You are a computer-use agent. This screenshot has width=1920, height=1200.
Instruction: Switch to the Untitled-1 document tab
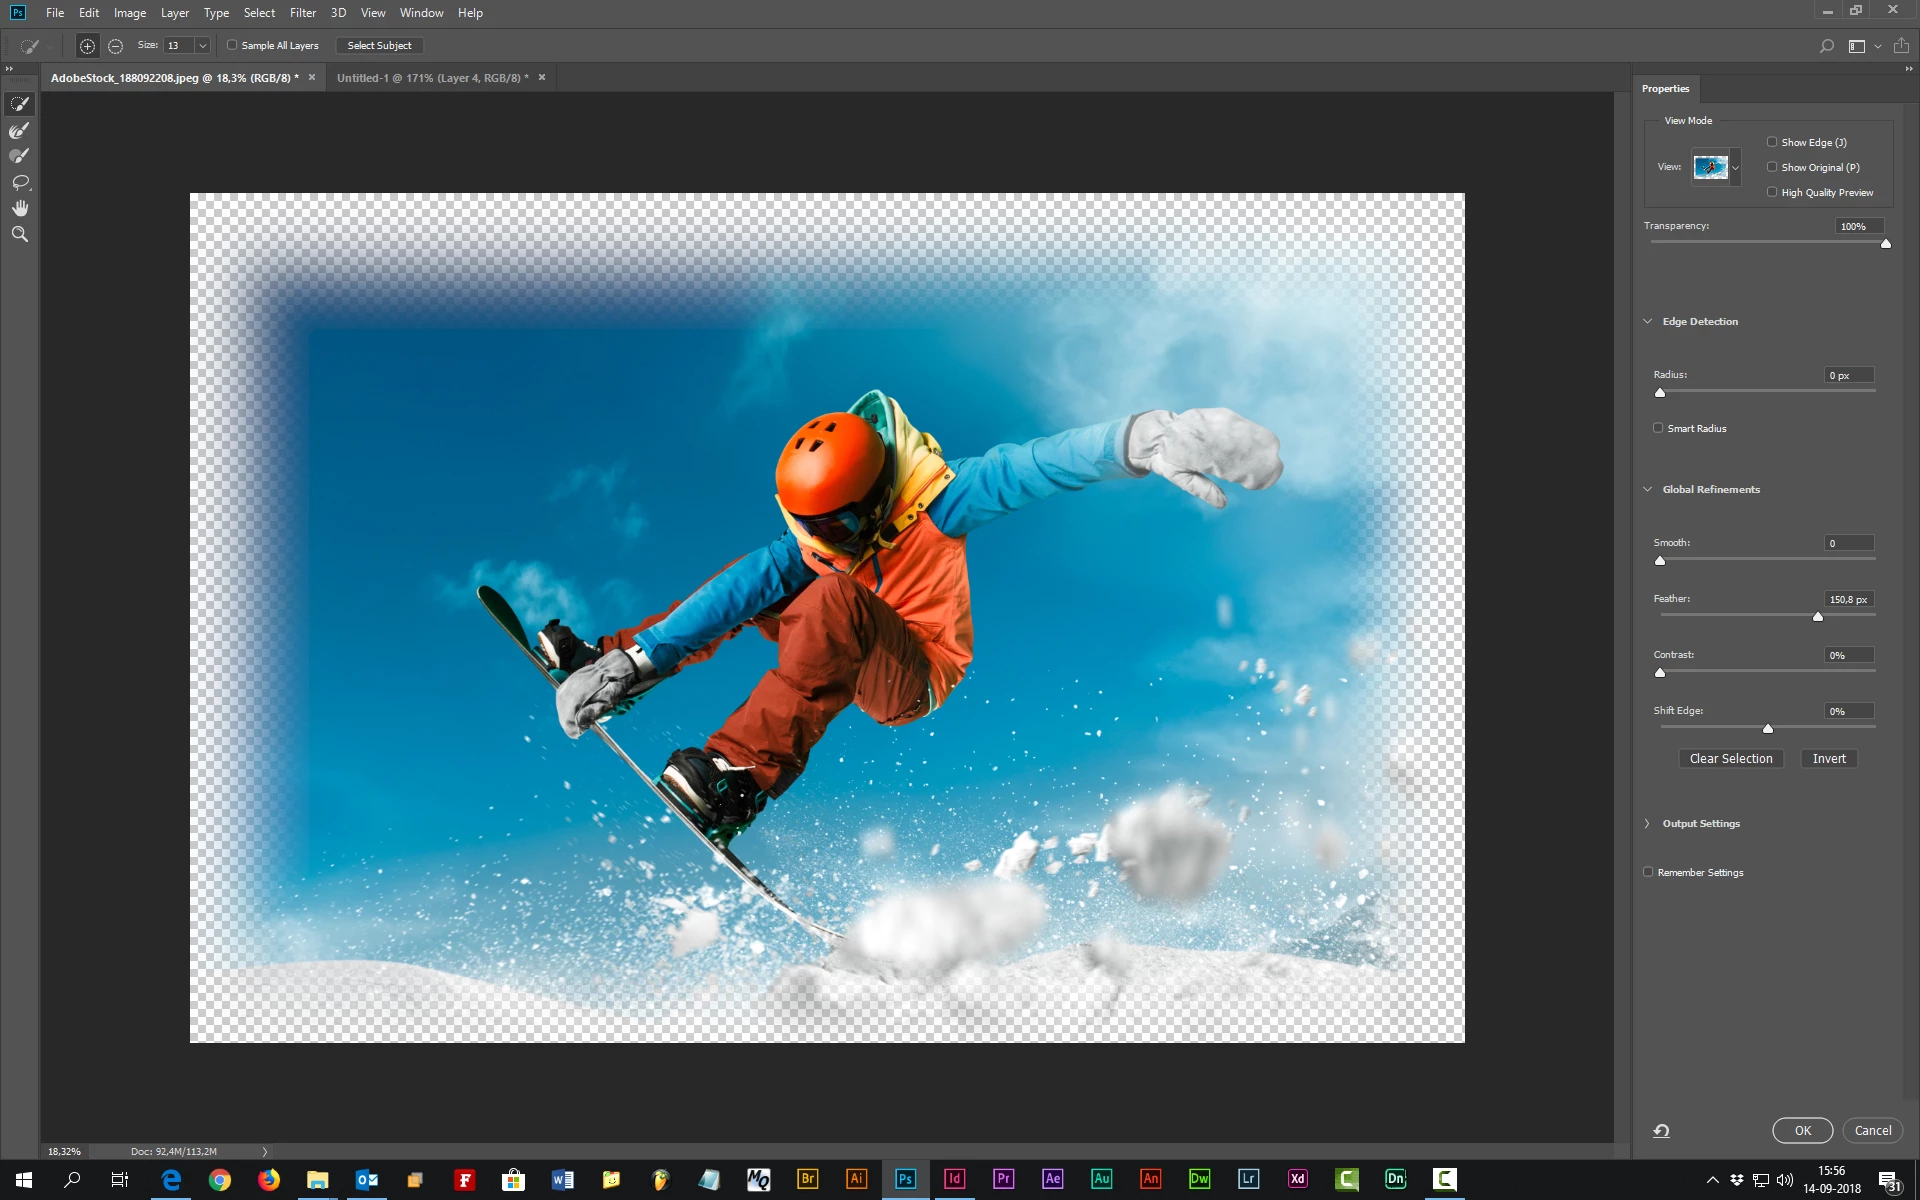click(x=432, y=78)
